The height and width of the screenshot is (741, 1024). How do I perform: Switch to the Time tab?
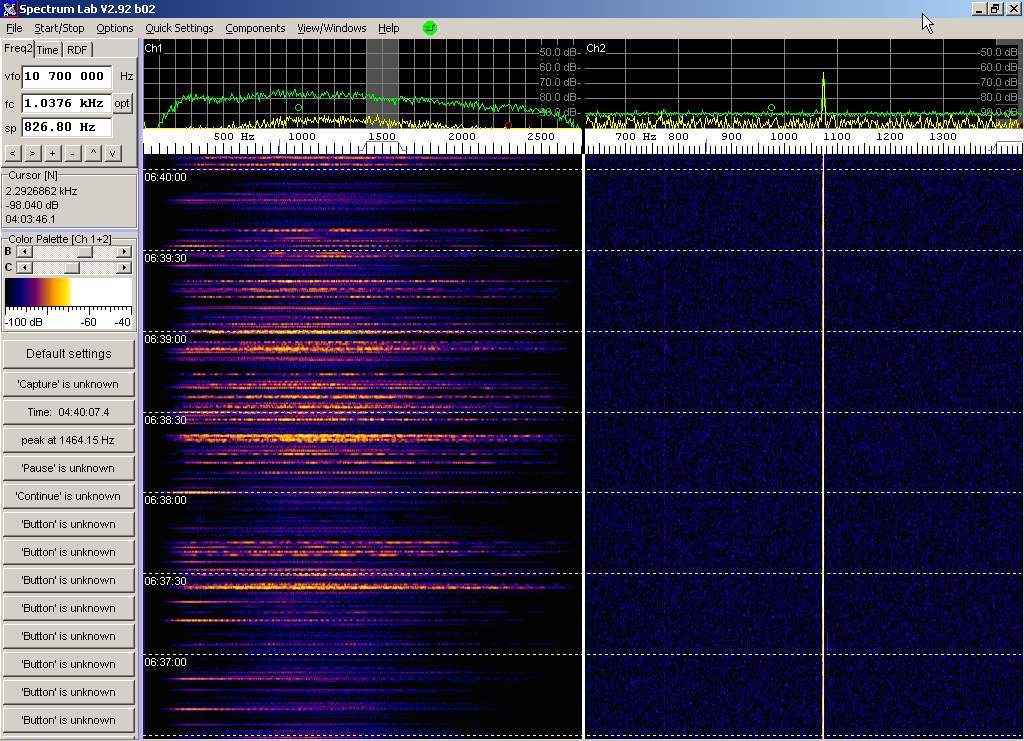(x=48, y=50)
